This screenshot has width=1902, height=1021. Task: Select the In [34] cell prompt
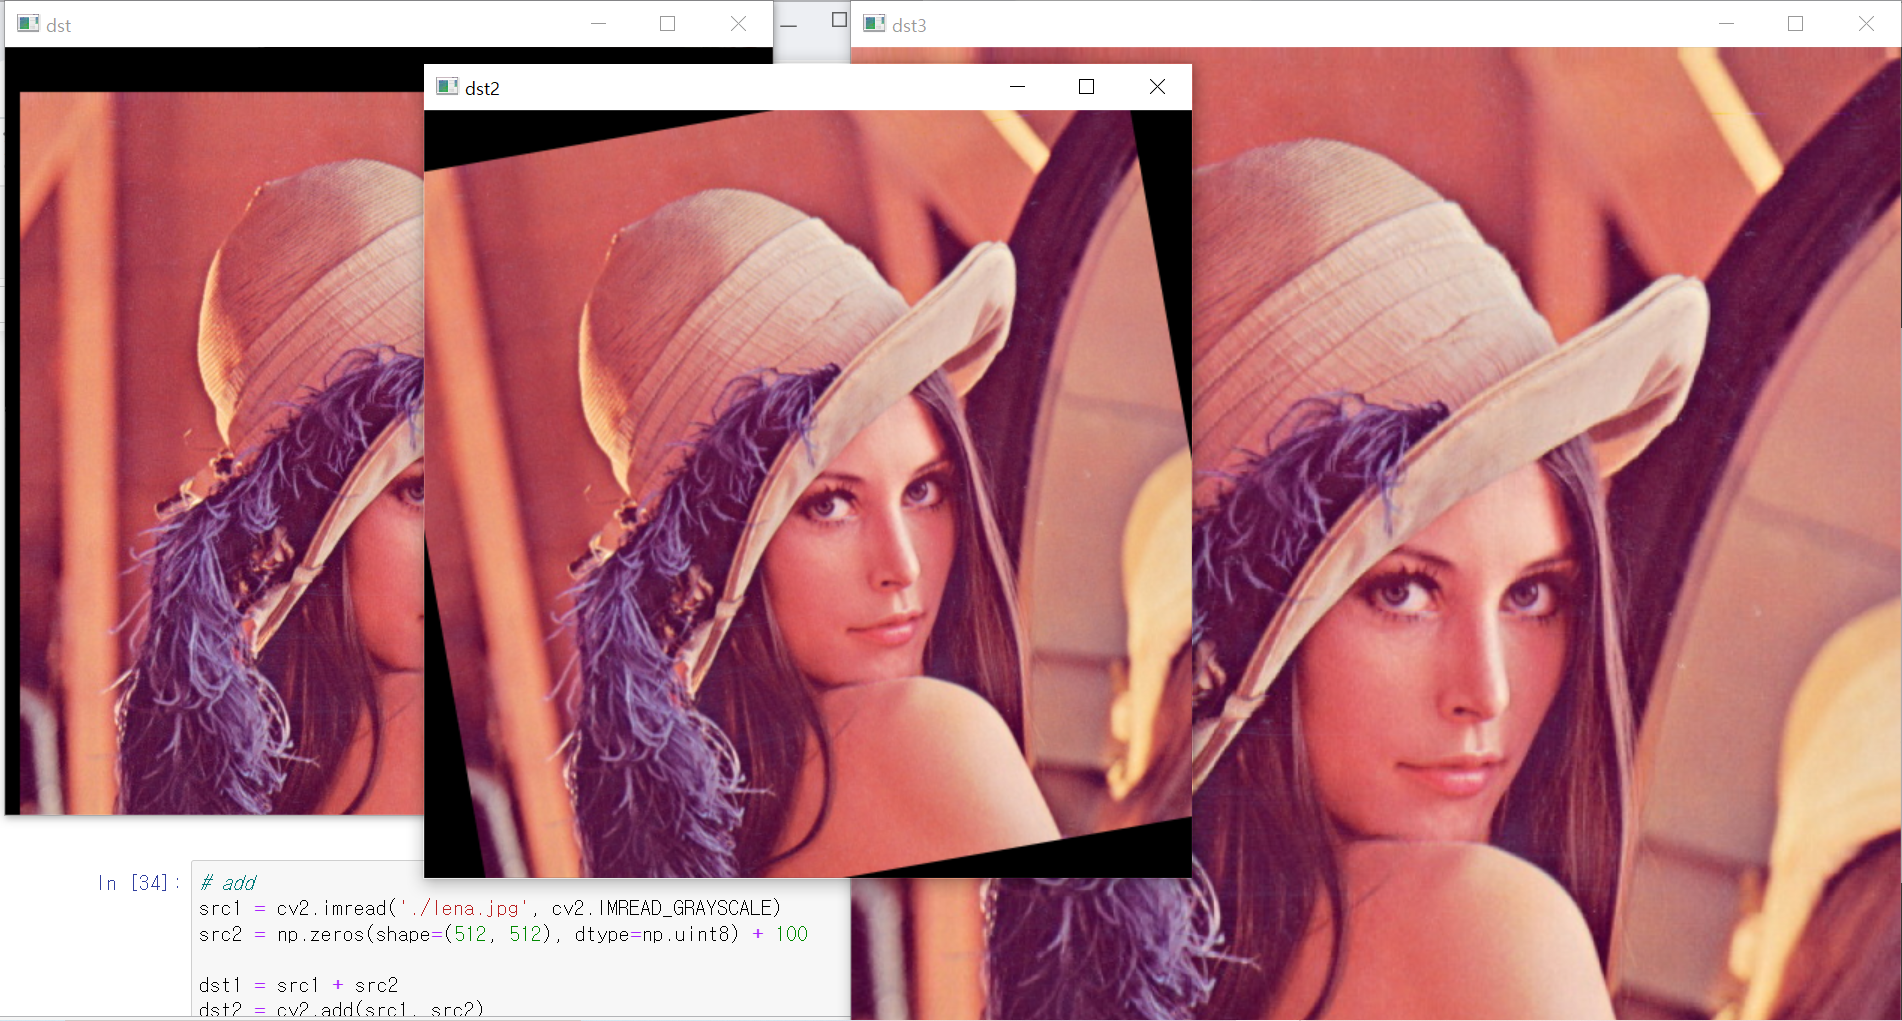tap(139, 883)
